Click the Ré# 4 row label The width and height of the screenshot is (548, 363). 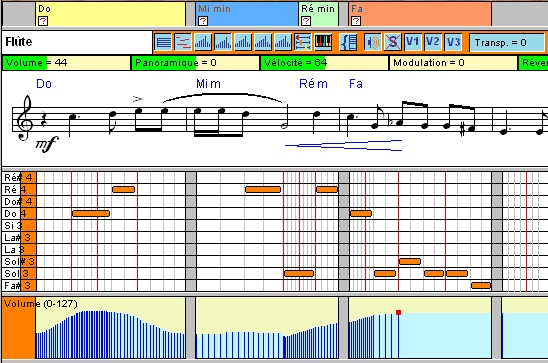coord(19,177)
